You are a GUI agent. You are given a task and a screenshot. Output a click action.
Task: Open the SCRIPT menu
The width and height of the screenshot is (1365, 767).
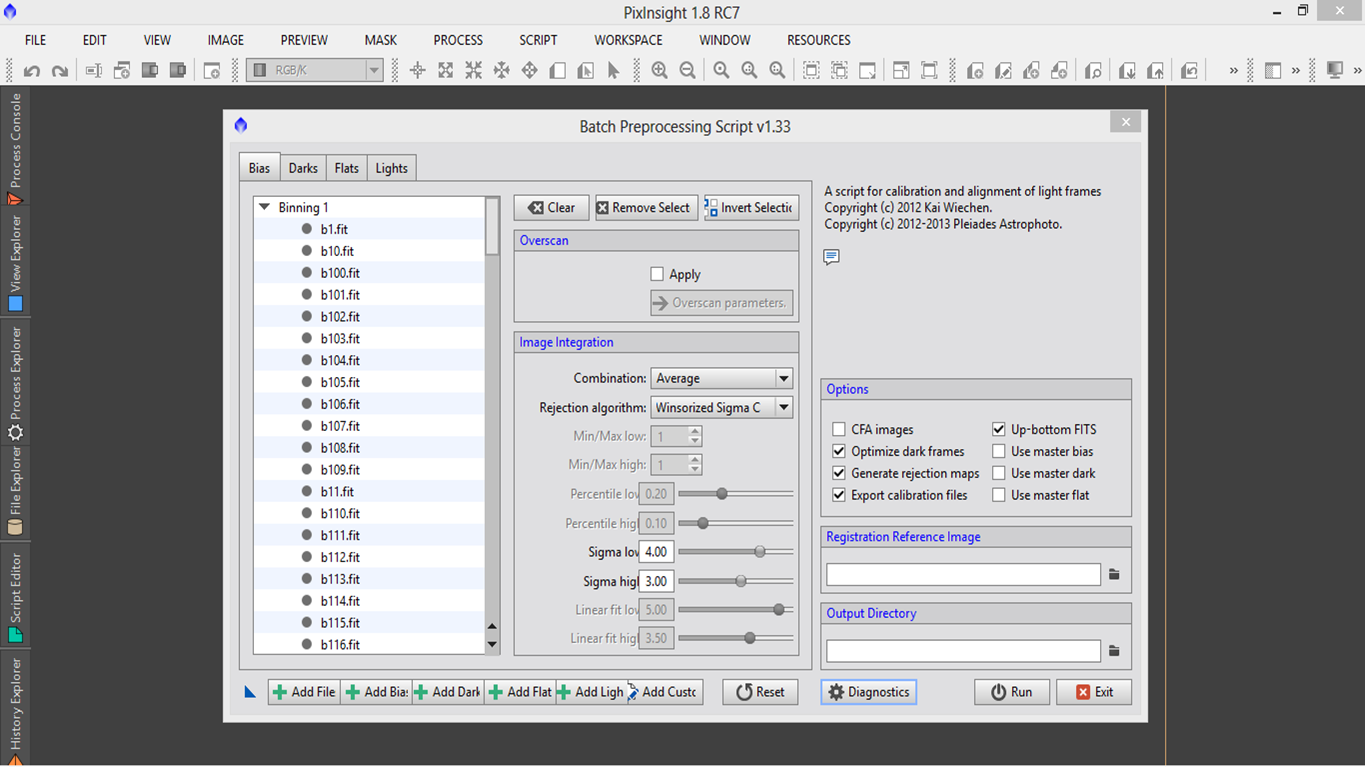[538, 40]
